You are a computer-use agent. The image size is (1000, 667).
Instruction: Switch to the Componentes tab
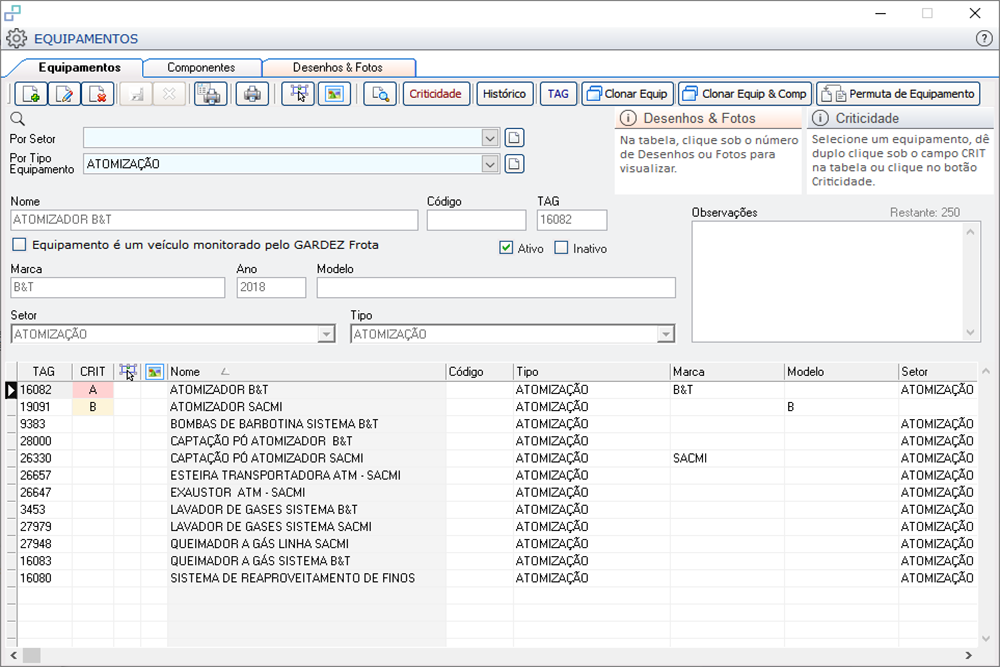pos(201,68)
